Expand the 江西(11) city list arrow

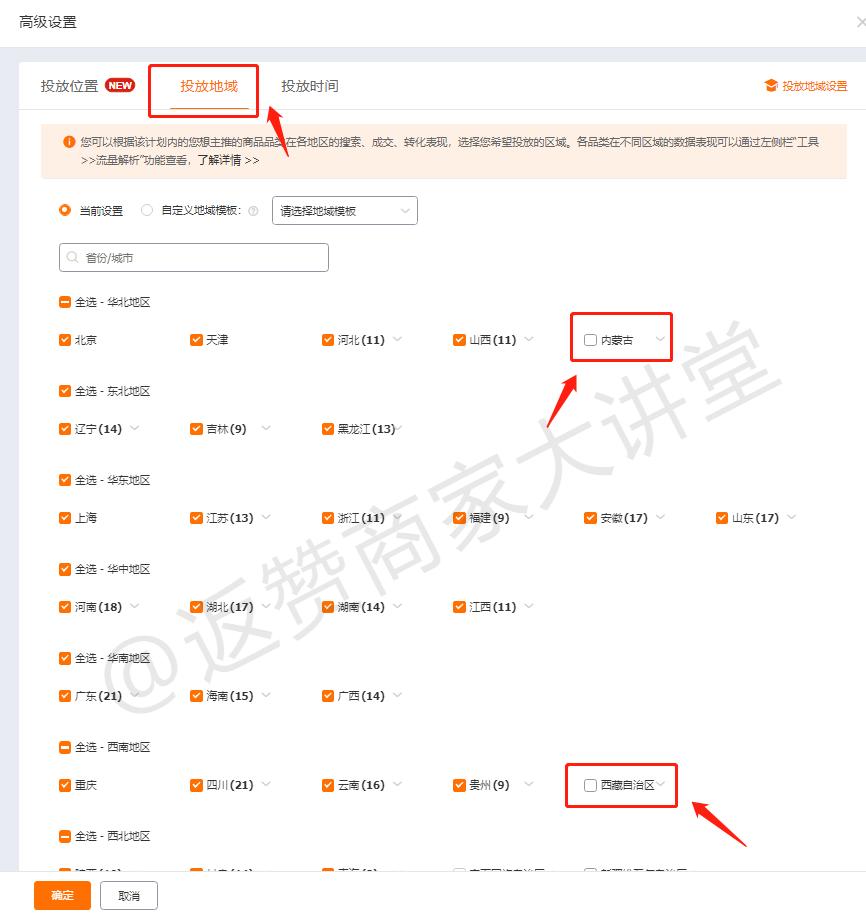coord(529,607)
